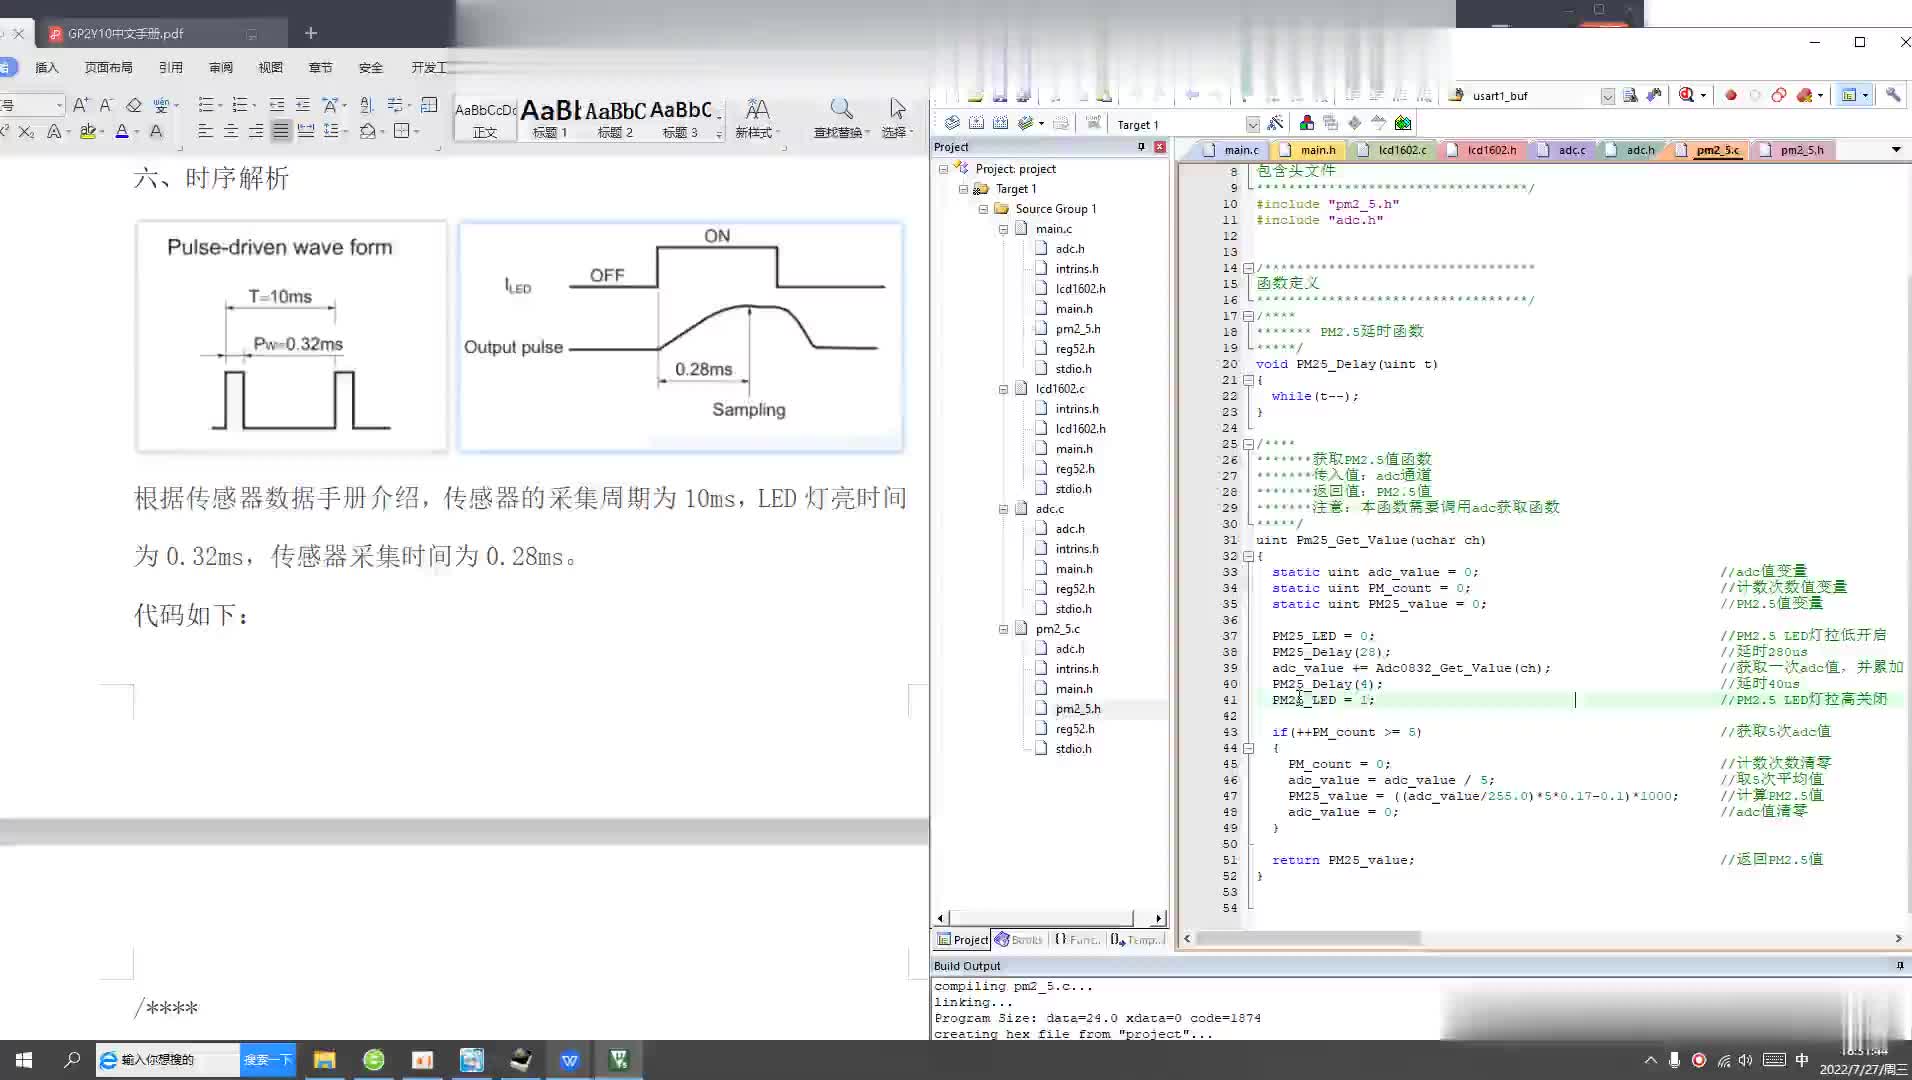
Task: Open 引用 ribbon tab
Action: tap(171, 68)
